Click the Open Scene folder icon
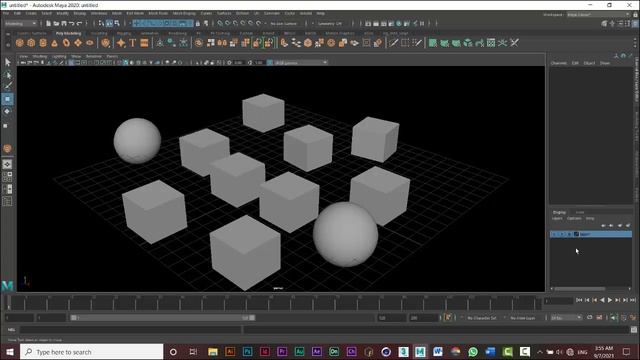The width and height of the screenshot is (640, 360). (56, 24)
